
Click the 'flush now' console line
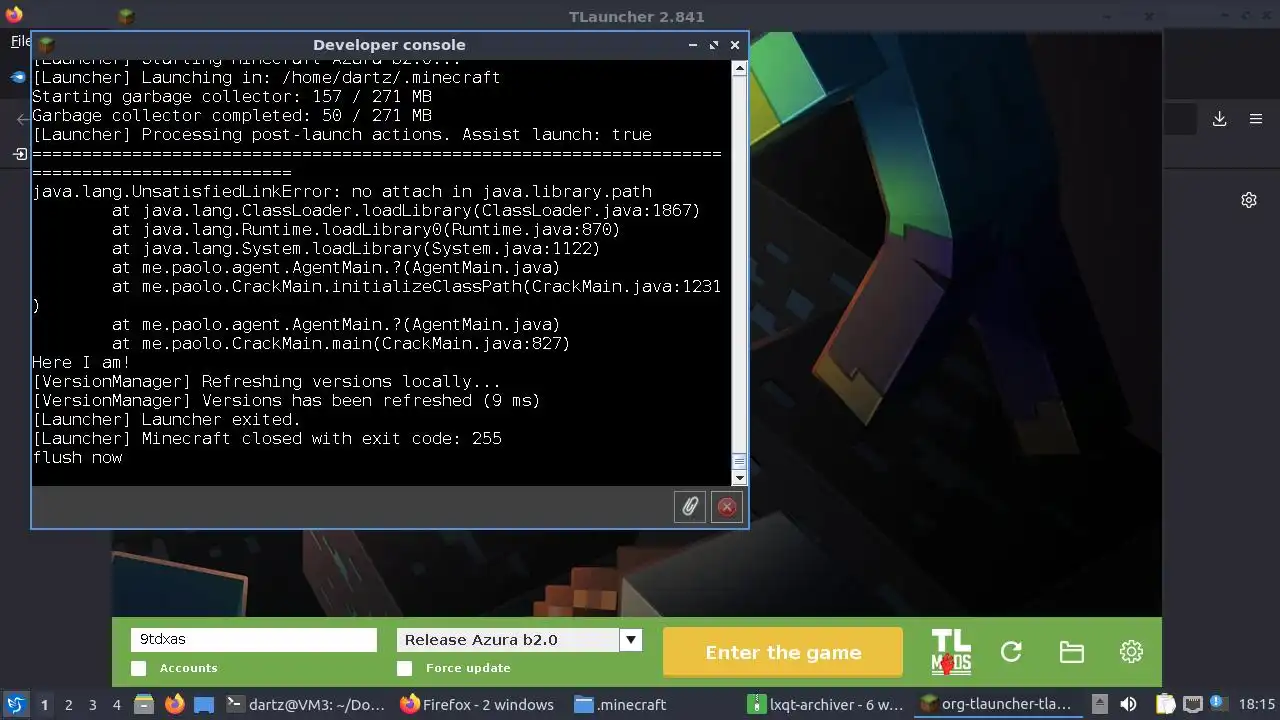77,457
